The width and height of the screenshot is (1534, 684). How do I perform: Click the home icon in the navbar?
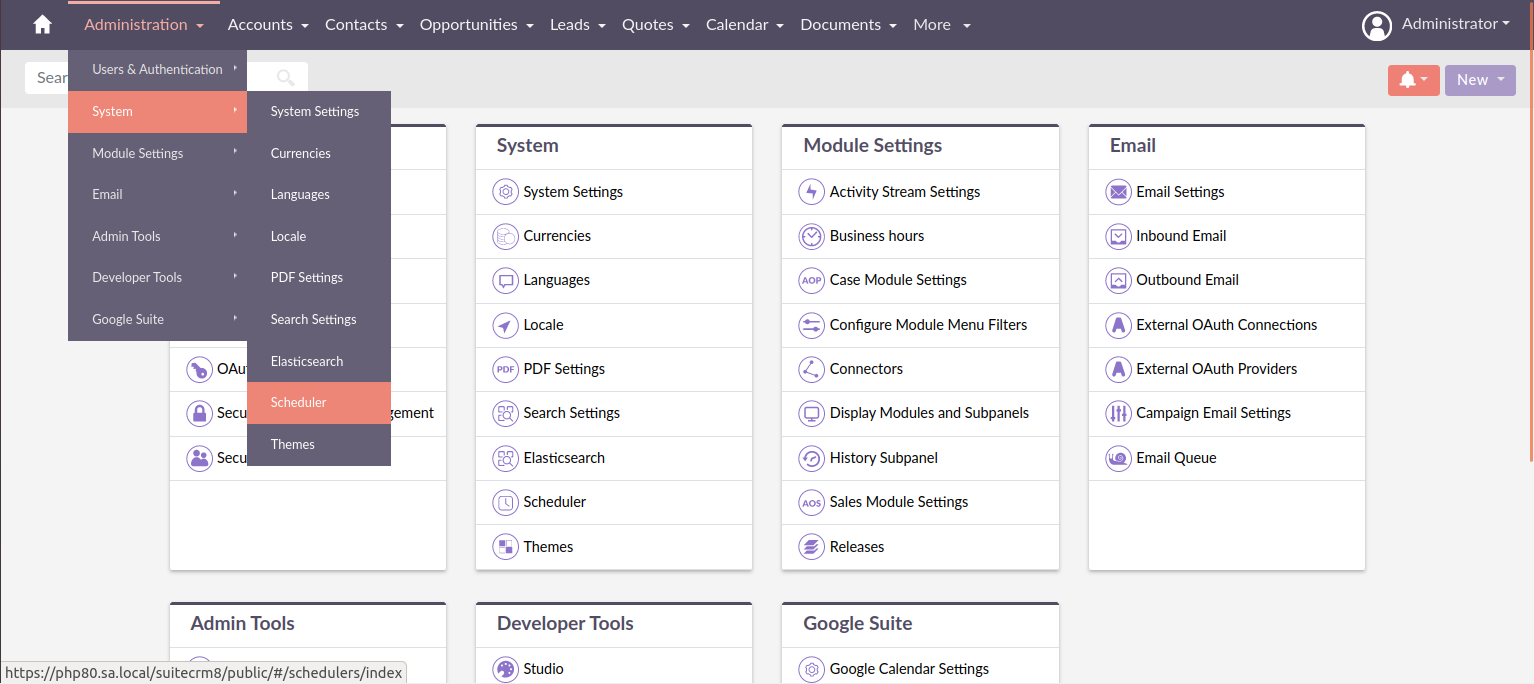(x=41, y=23)
